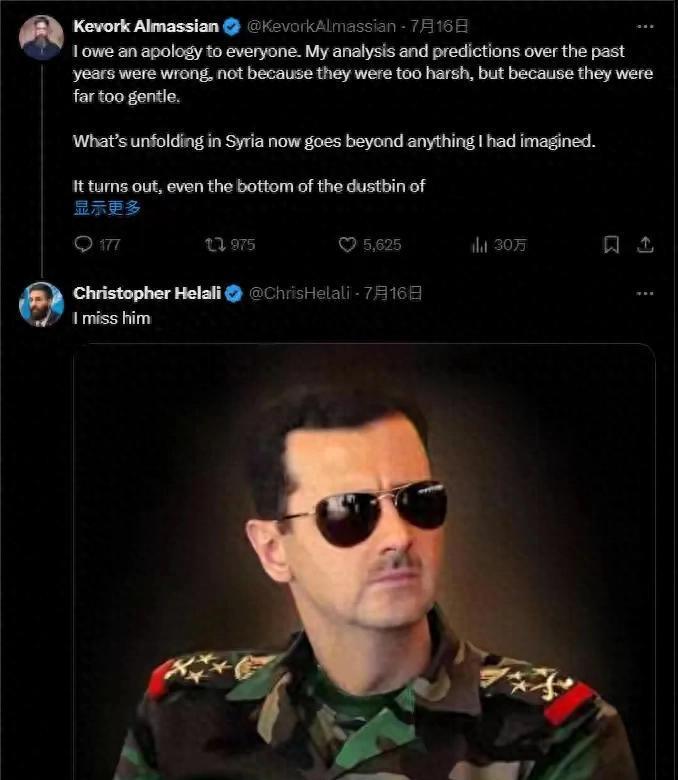Open the attached photo in Christopher's tweet

click(x=364, y=560)
